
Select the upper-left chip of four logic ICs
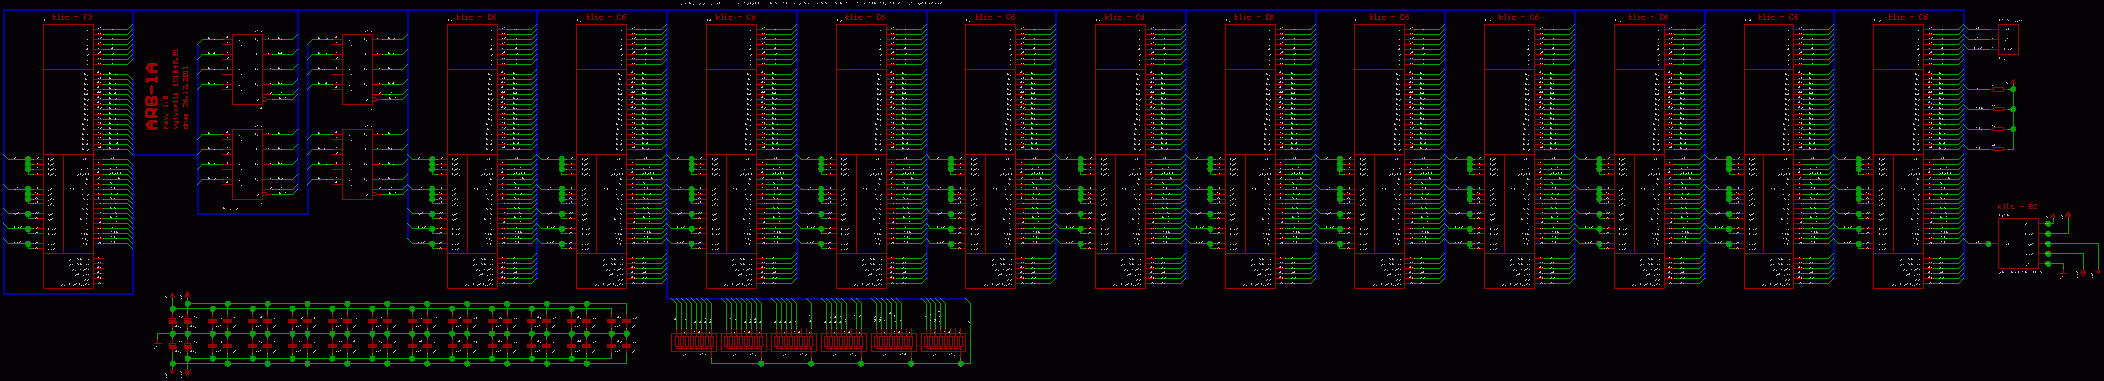(x=248, y=69)
